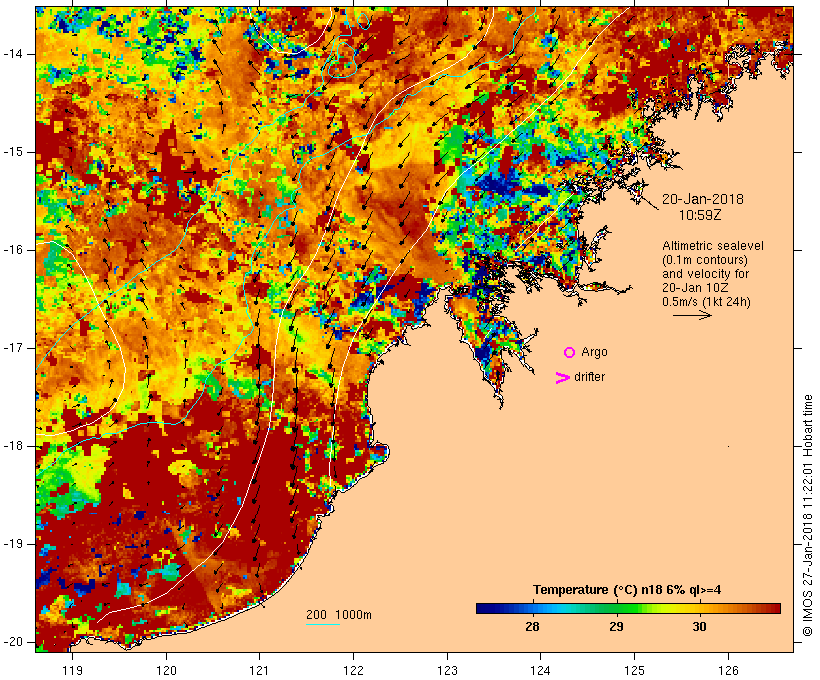This screenshot has height=680, width=820.
Task: Click the '20-Jan-2018' date label
Action: (x=703, y=199)
